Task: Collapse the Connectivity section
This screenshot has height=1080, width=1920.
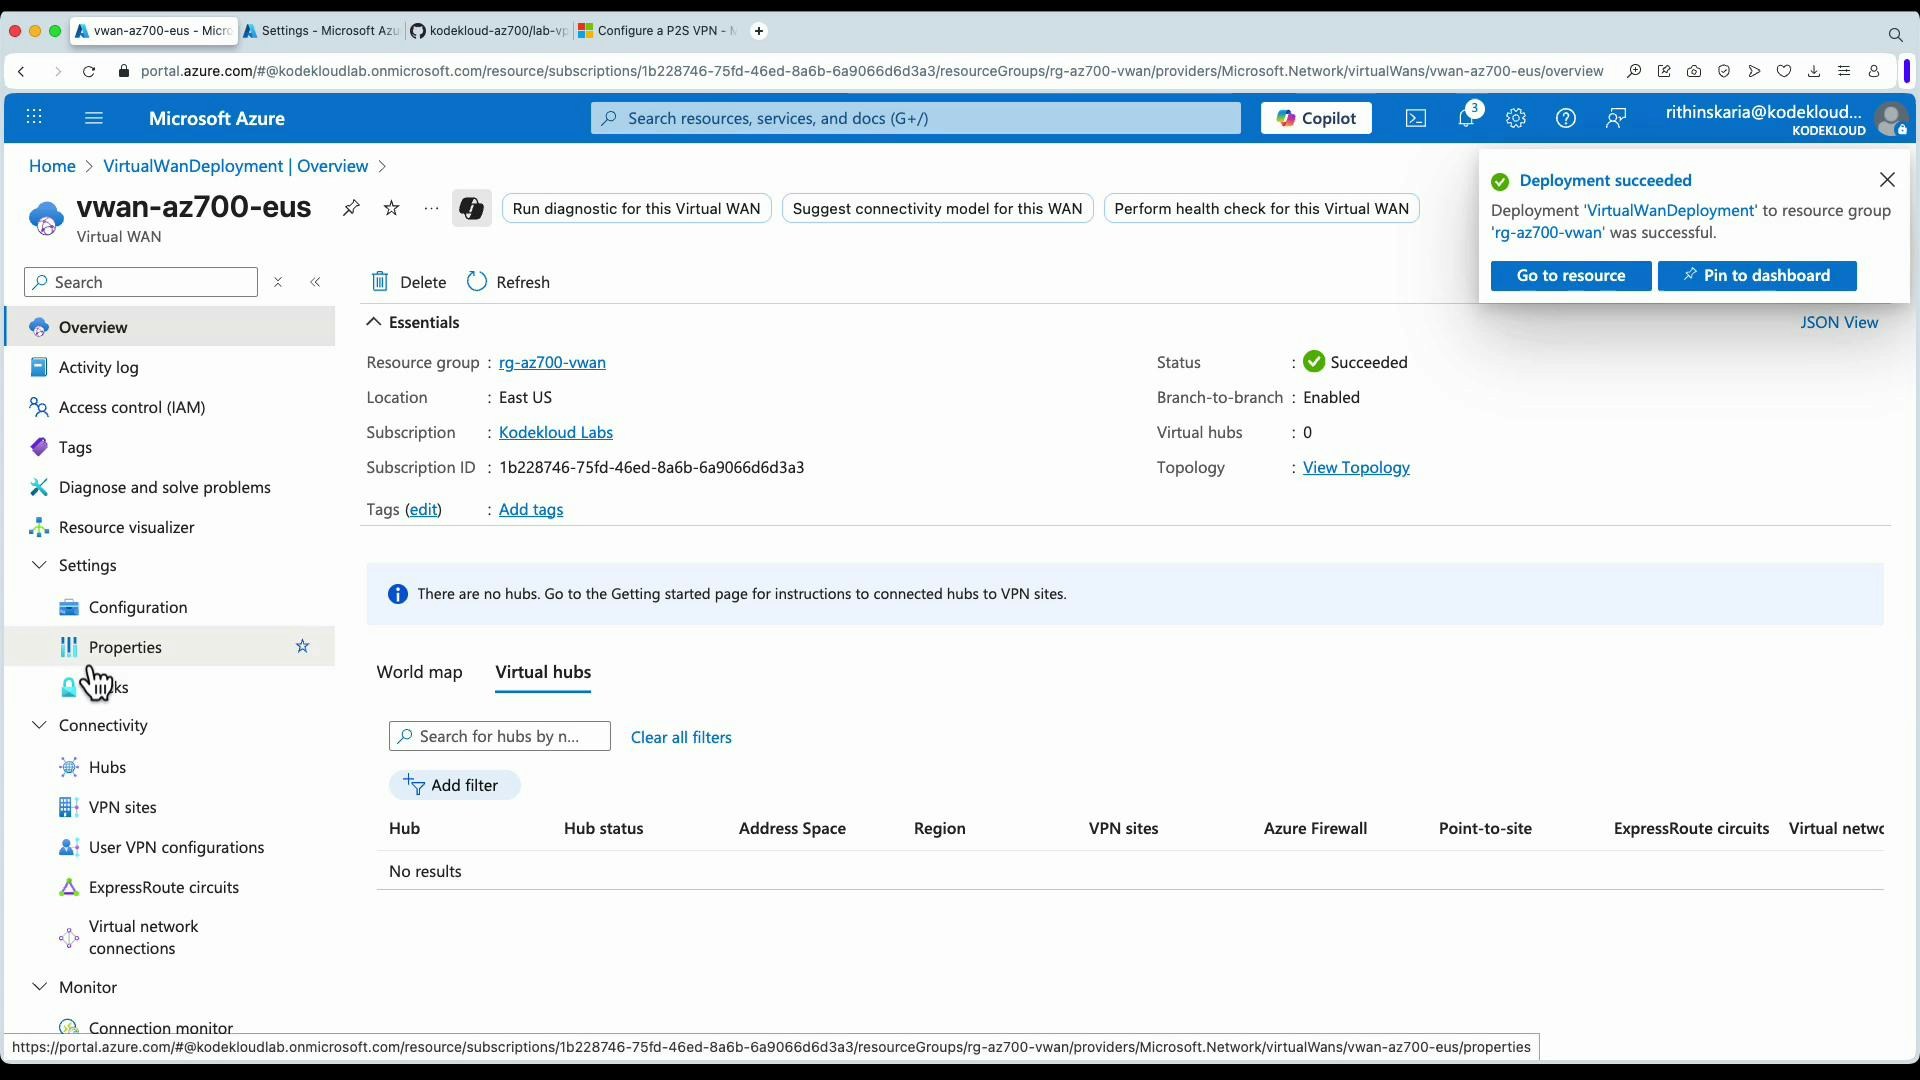Action: [39, 725]
